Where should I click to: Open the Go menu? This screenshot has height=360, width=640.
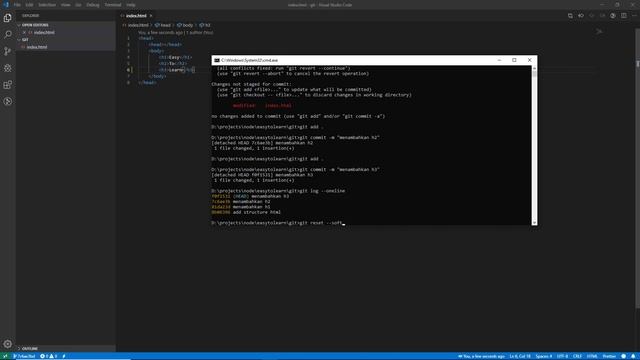tap(78, 5)
